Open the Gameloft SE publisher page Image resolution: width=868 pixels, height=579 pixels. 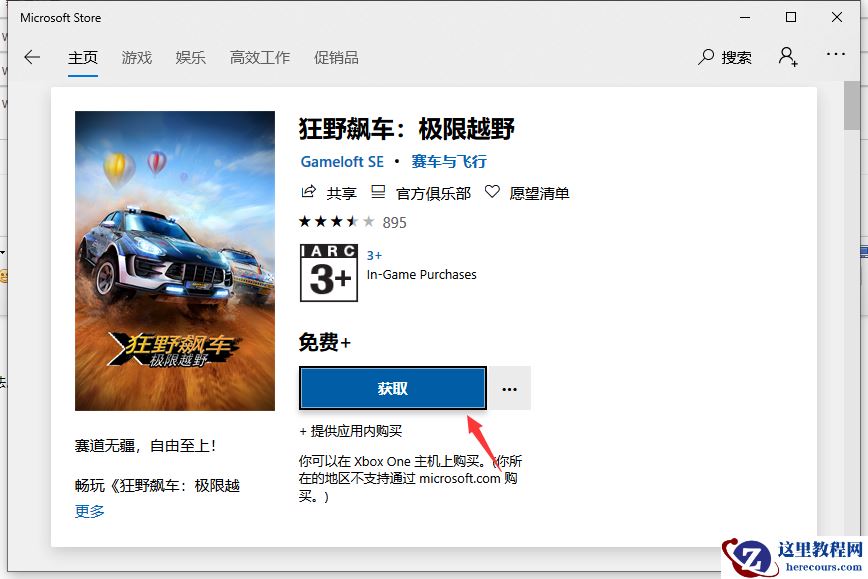pyautogui.click(x=341, y=161)
